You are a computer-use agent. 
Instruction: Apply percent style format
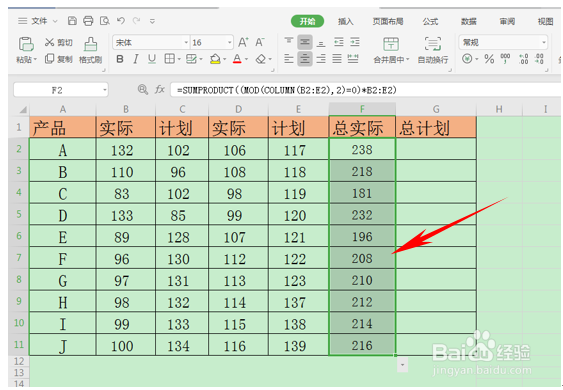tap(489, 59)
